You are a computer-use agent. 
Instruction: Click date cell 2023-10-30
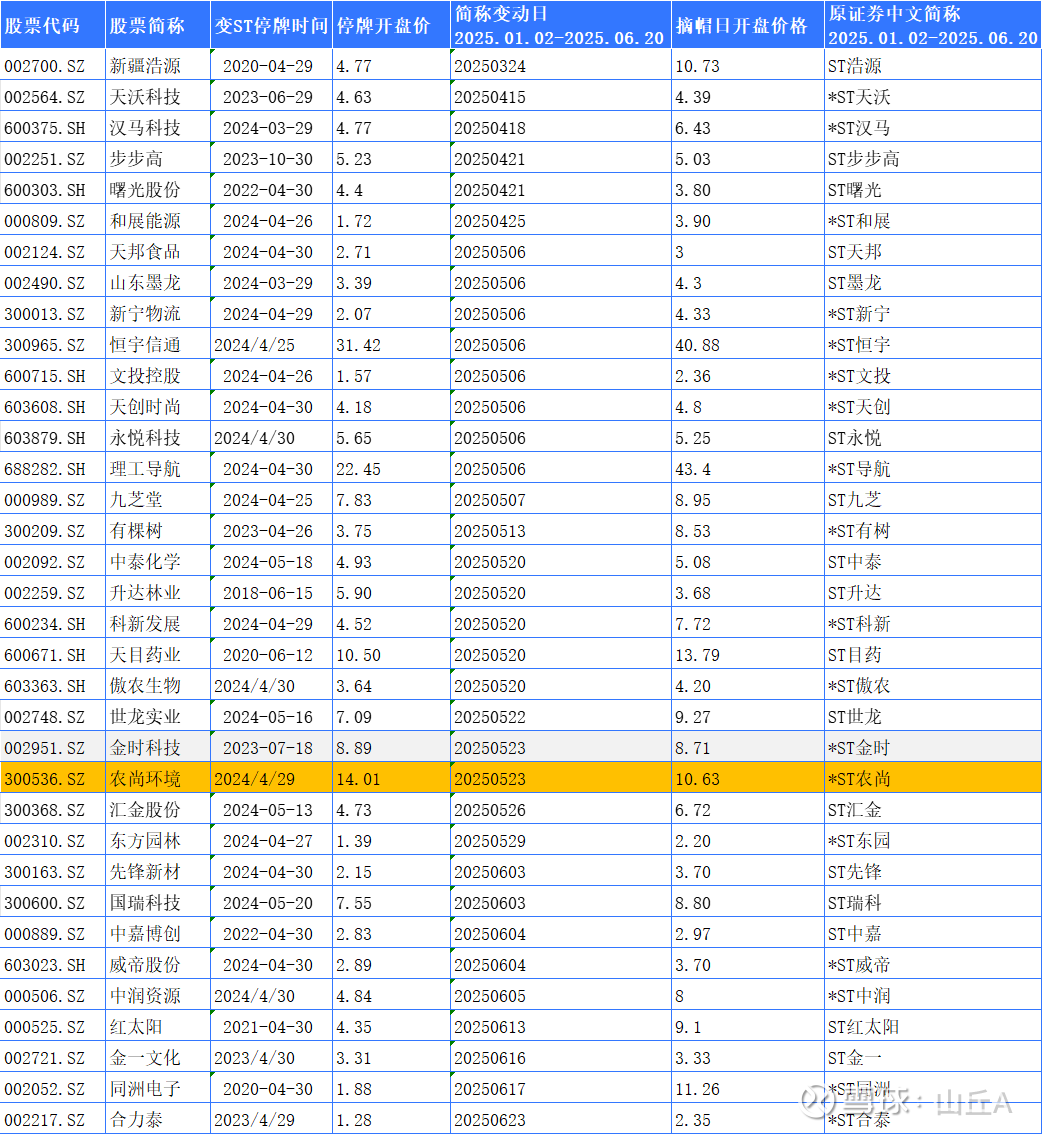[x=271, y=159]
